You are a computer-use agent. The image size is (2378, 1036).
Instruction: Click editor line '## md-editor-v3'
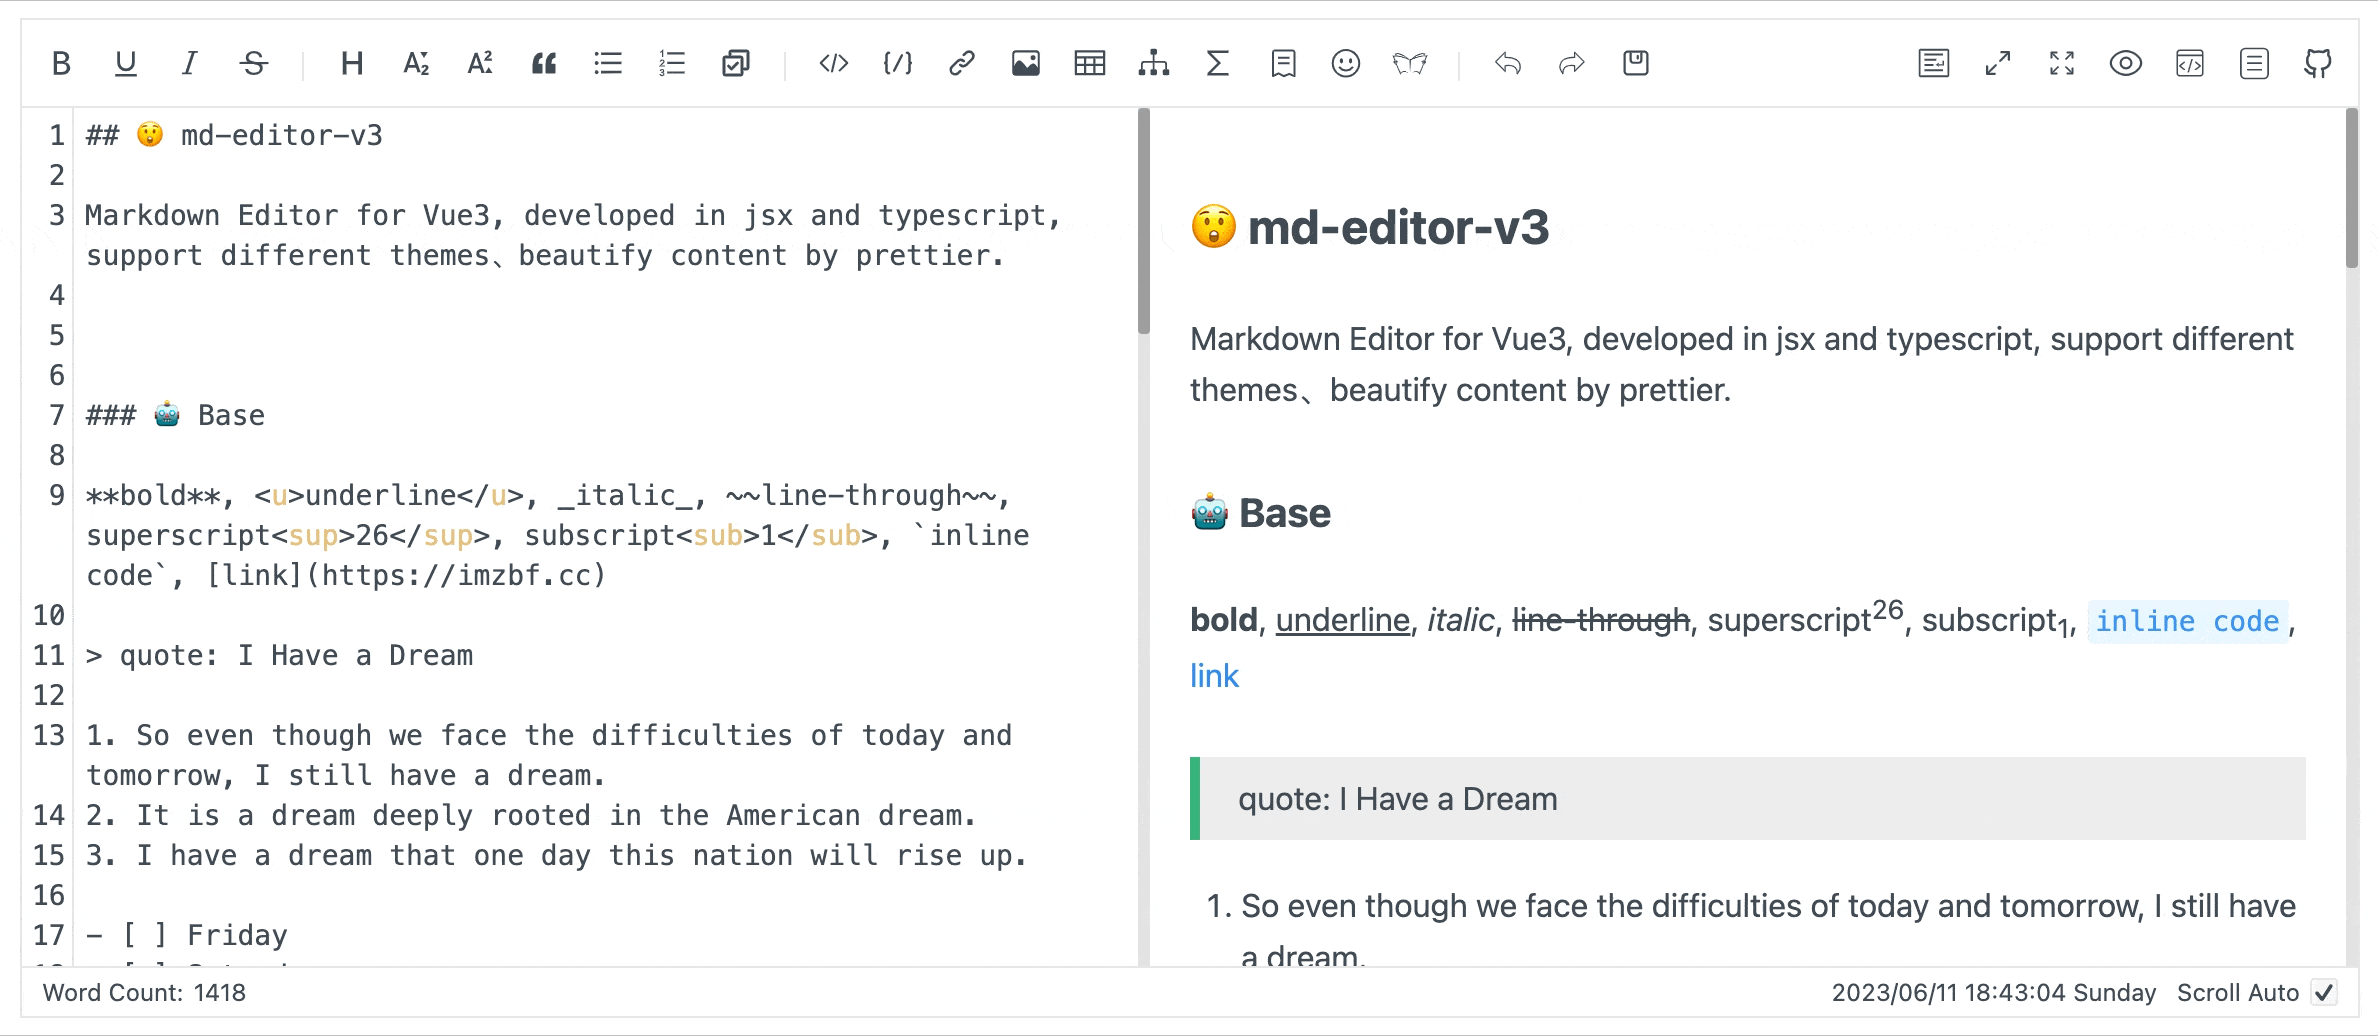235,135
